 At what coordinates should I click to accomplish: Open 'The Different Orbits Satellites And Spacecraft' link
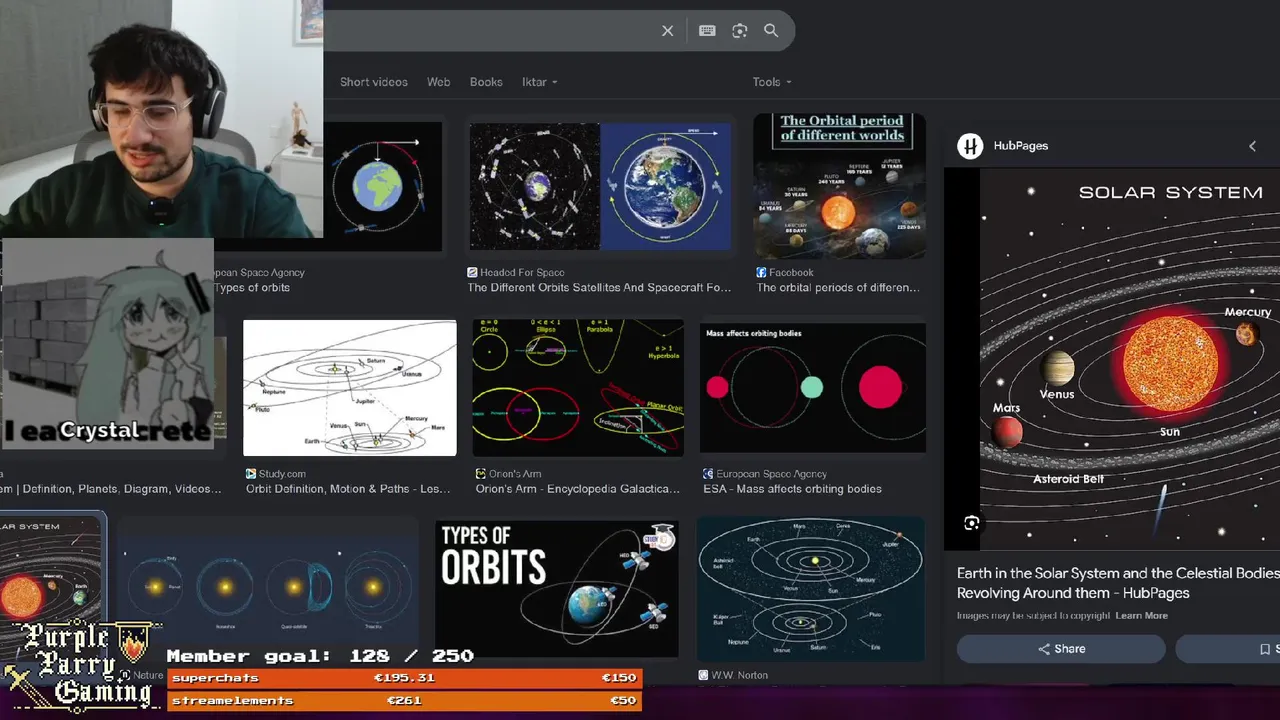599,288
